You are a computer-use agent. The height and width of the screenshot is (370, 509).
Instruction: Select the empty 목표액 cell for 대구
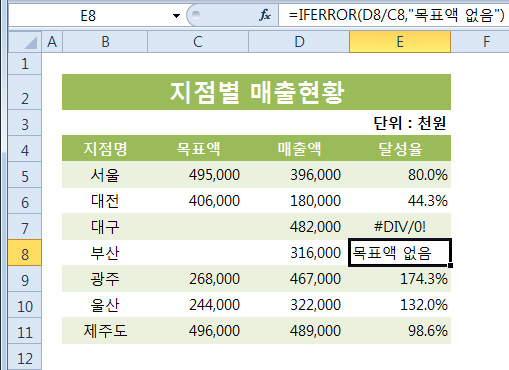tap(198, 227)
